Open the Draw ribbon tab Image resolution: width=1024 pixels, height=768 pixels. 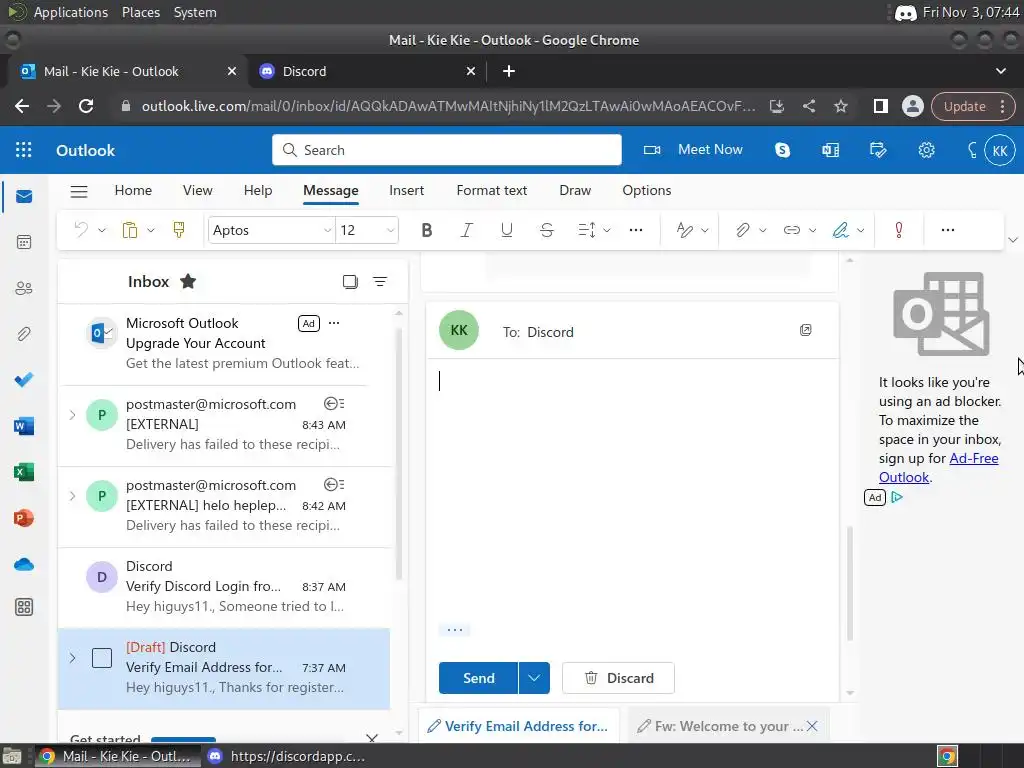click(575, 191)
